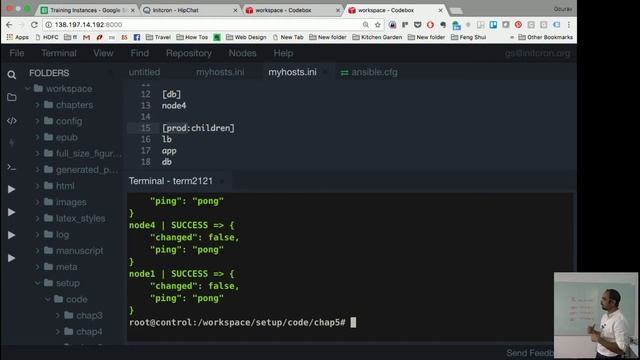640x360 pixels.
Task: Click the presenter webcam thumbnail
Action: [x=596, y=315]
